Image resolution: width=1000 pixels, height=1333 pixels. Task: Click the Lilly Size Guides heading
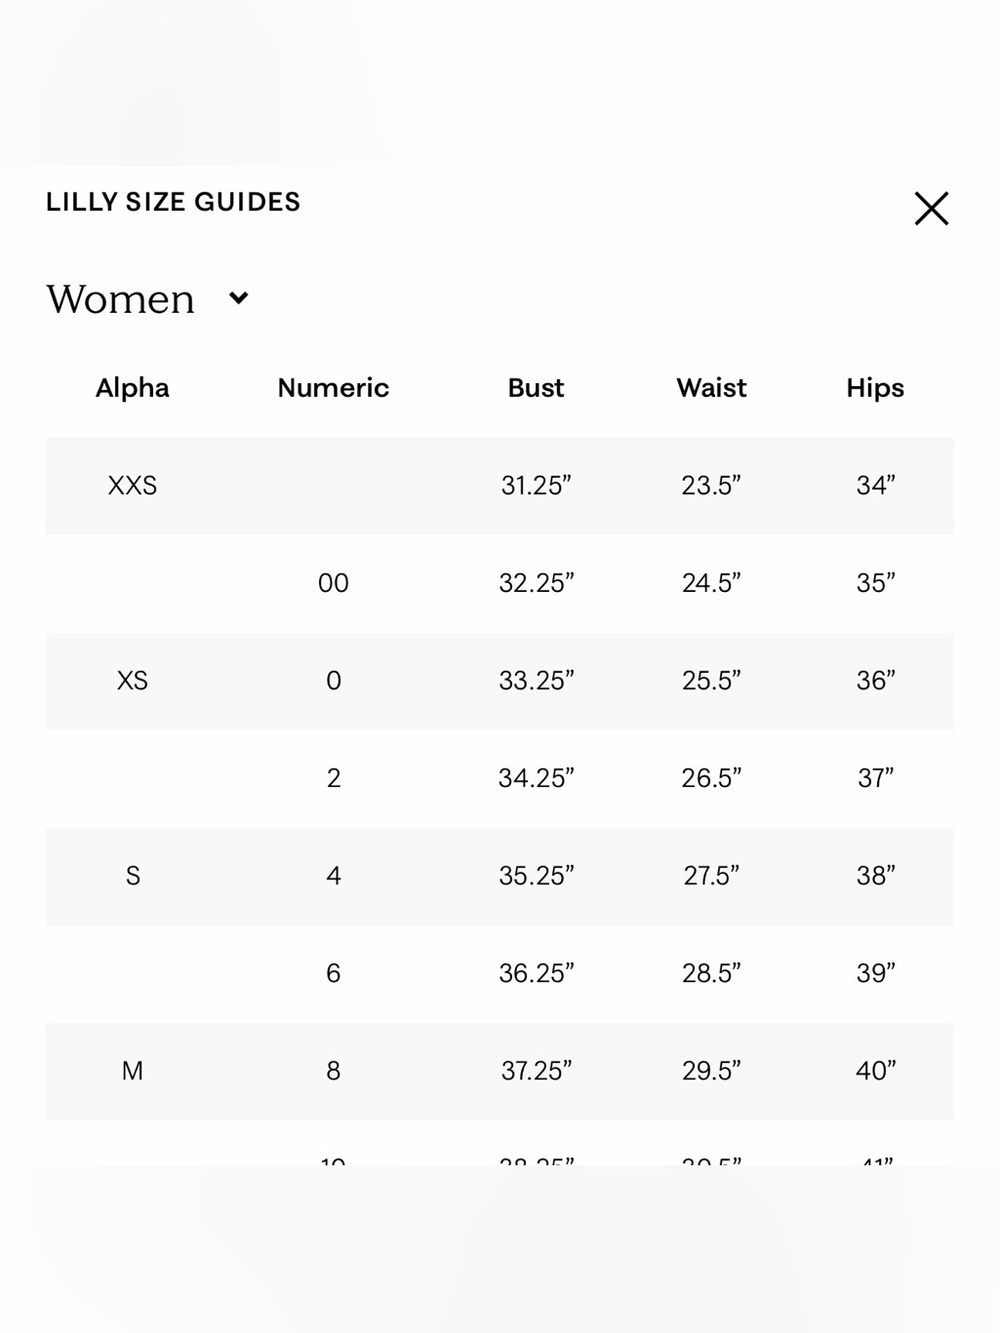(x=173, y=202)
